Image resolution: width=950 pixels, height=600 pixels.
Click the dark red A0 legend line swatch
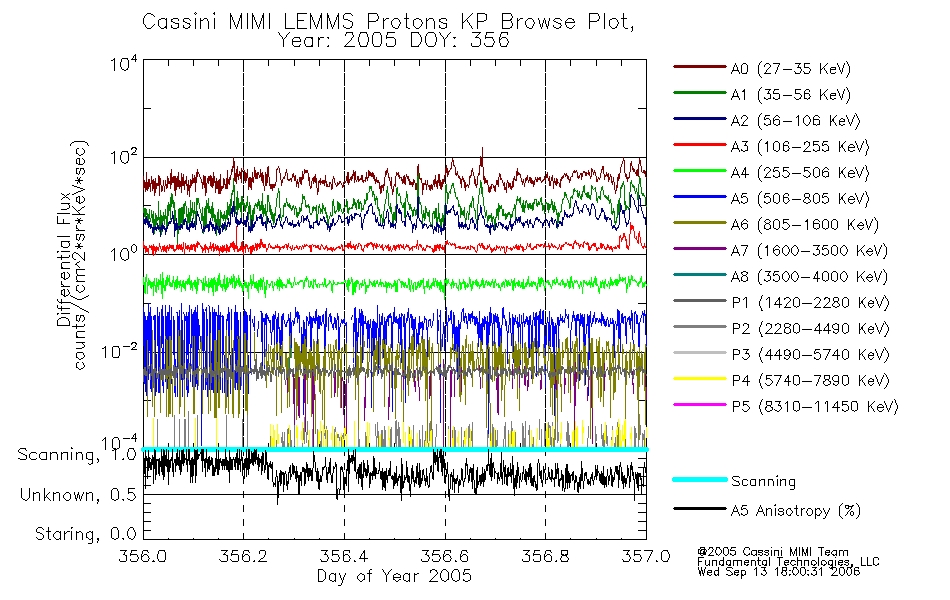click(700, 67)
